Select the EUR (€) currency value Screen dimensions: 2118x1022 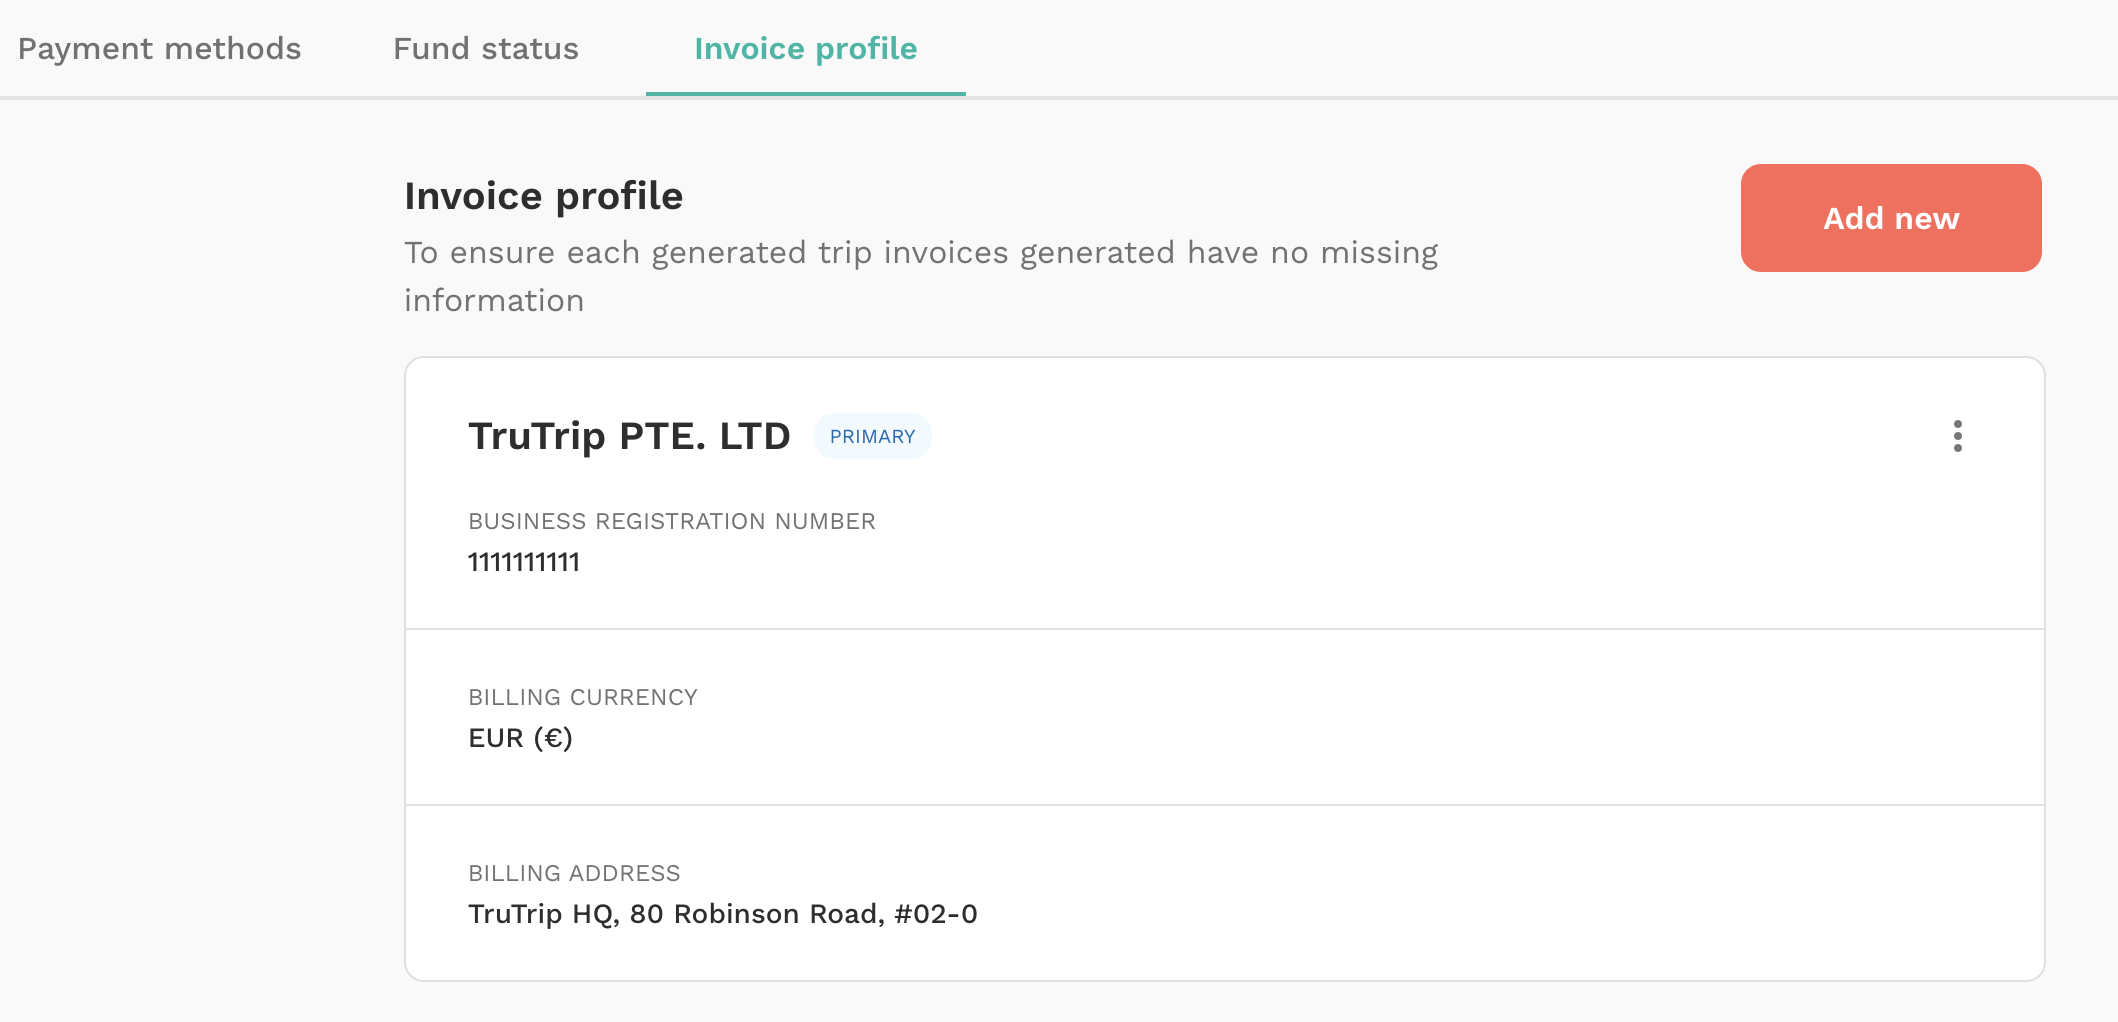pyautogui.click(x=520, y=738)
